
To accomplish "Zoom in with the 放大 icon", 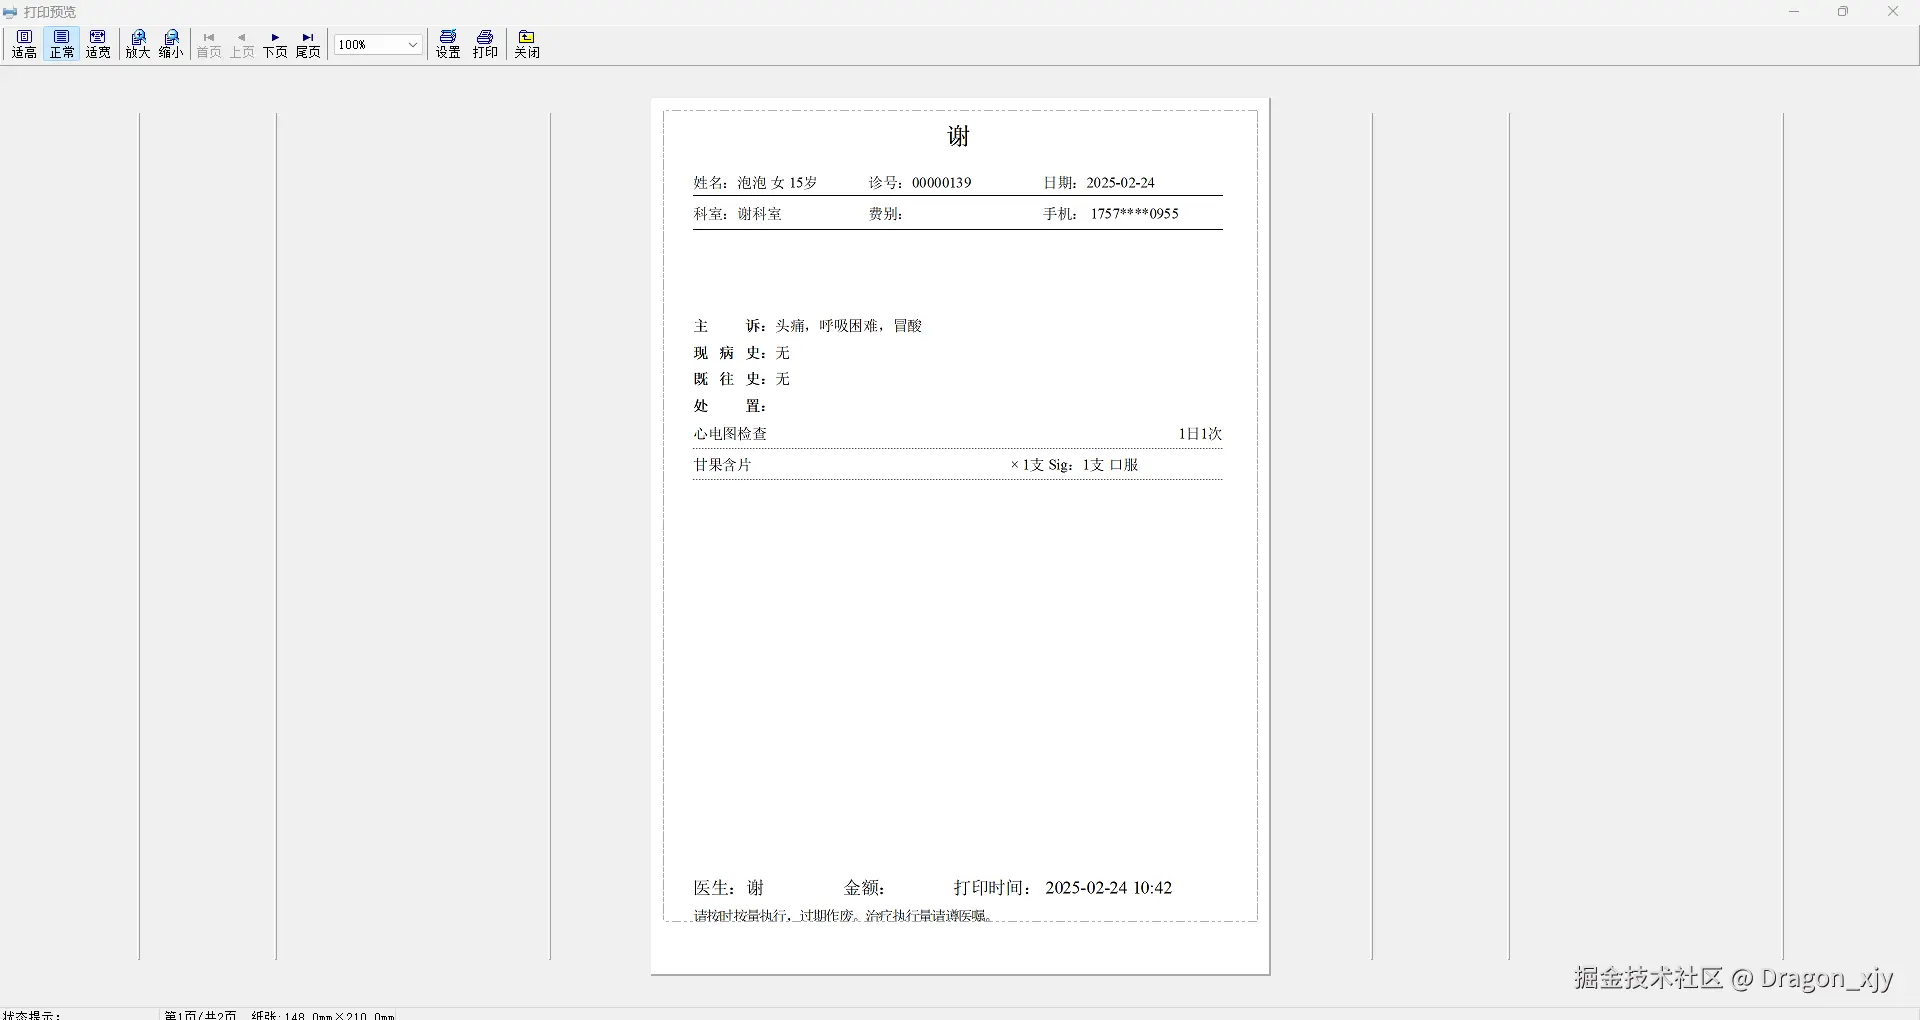I will (138, 44).
